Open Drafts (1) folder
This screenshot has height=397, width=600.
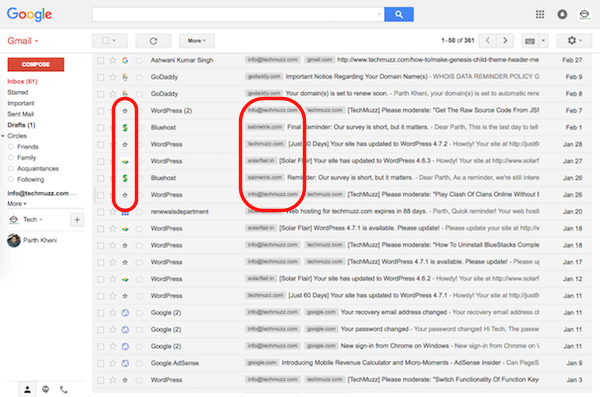21,125
